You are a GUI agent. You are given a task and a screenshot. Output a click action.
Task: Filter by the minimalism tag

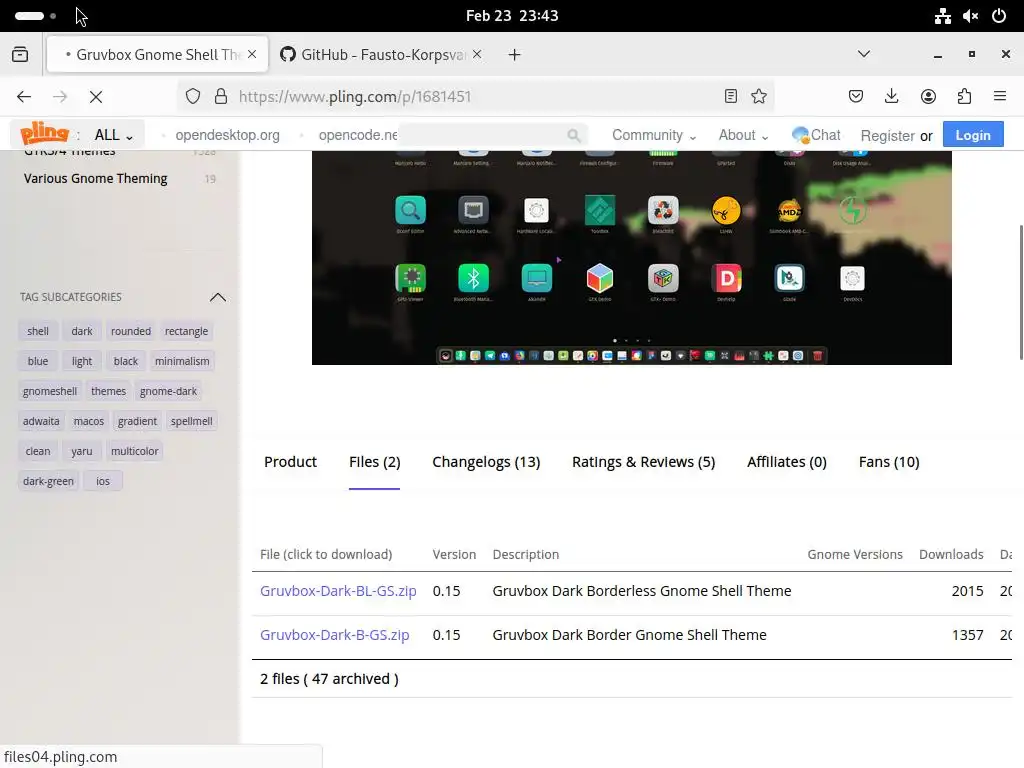point(182,361)
